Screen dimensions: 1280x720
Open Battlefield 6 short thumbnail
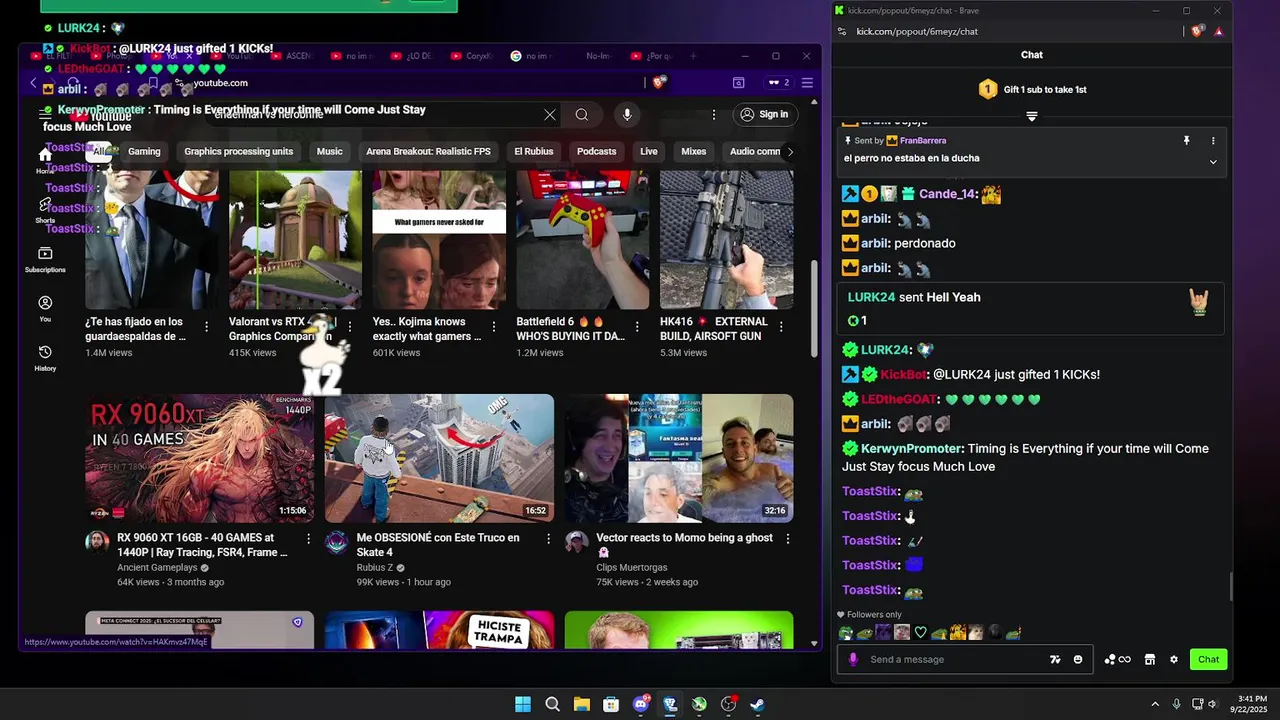pos(582,240)
